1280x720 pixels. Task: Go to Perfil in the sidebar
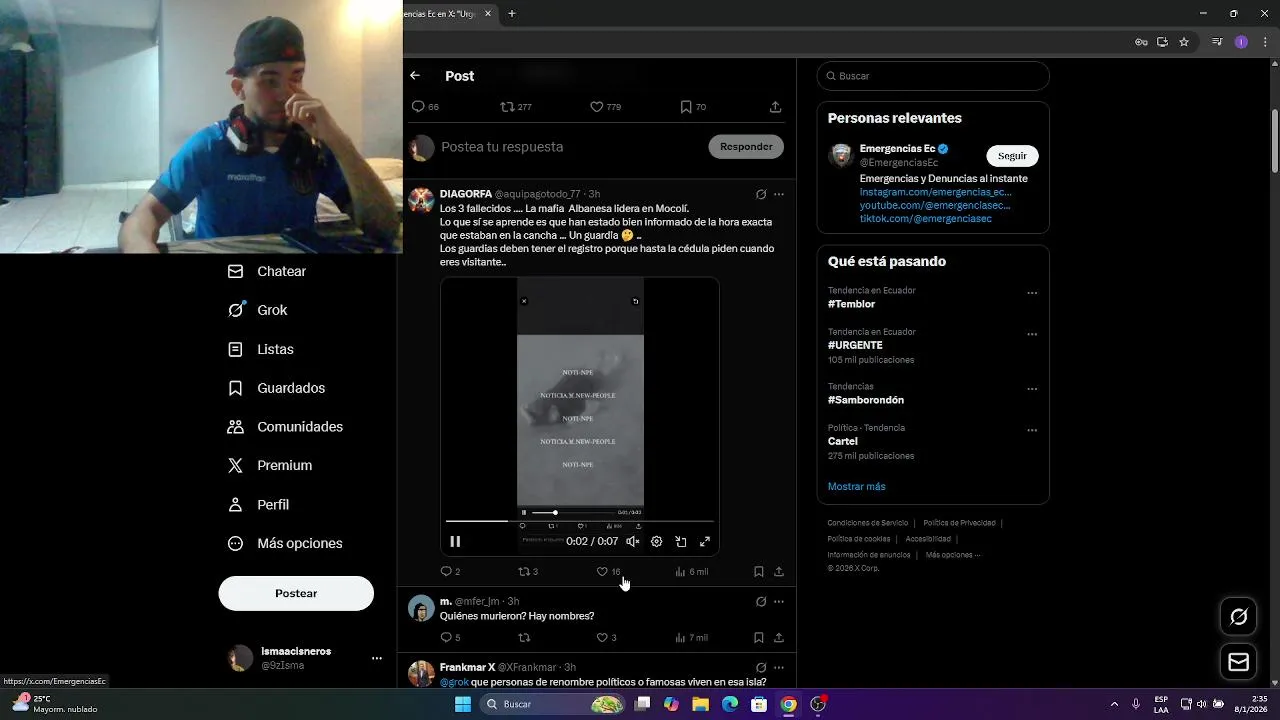259,505
